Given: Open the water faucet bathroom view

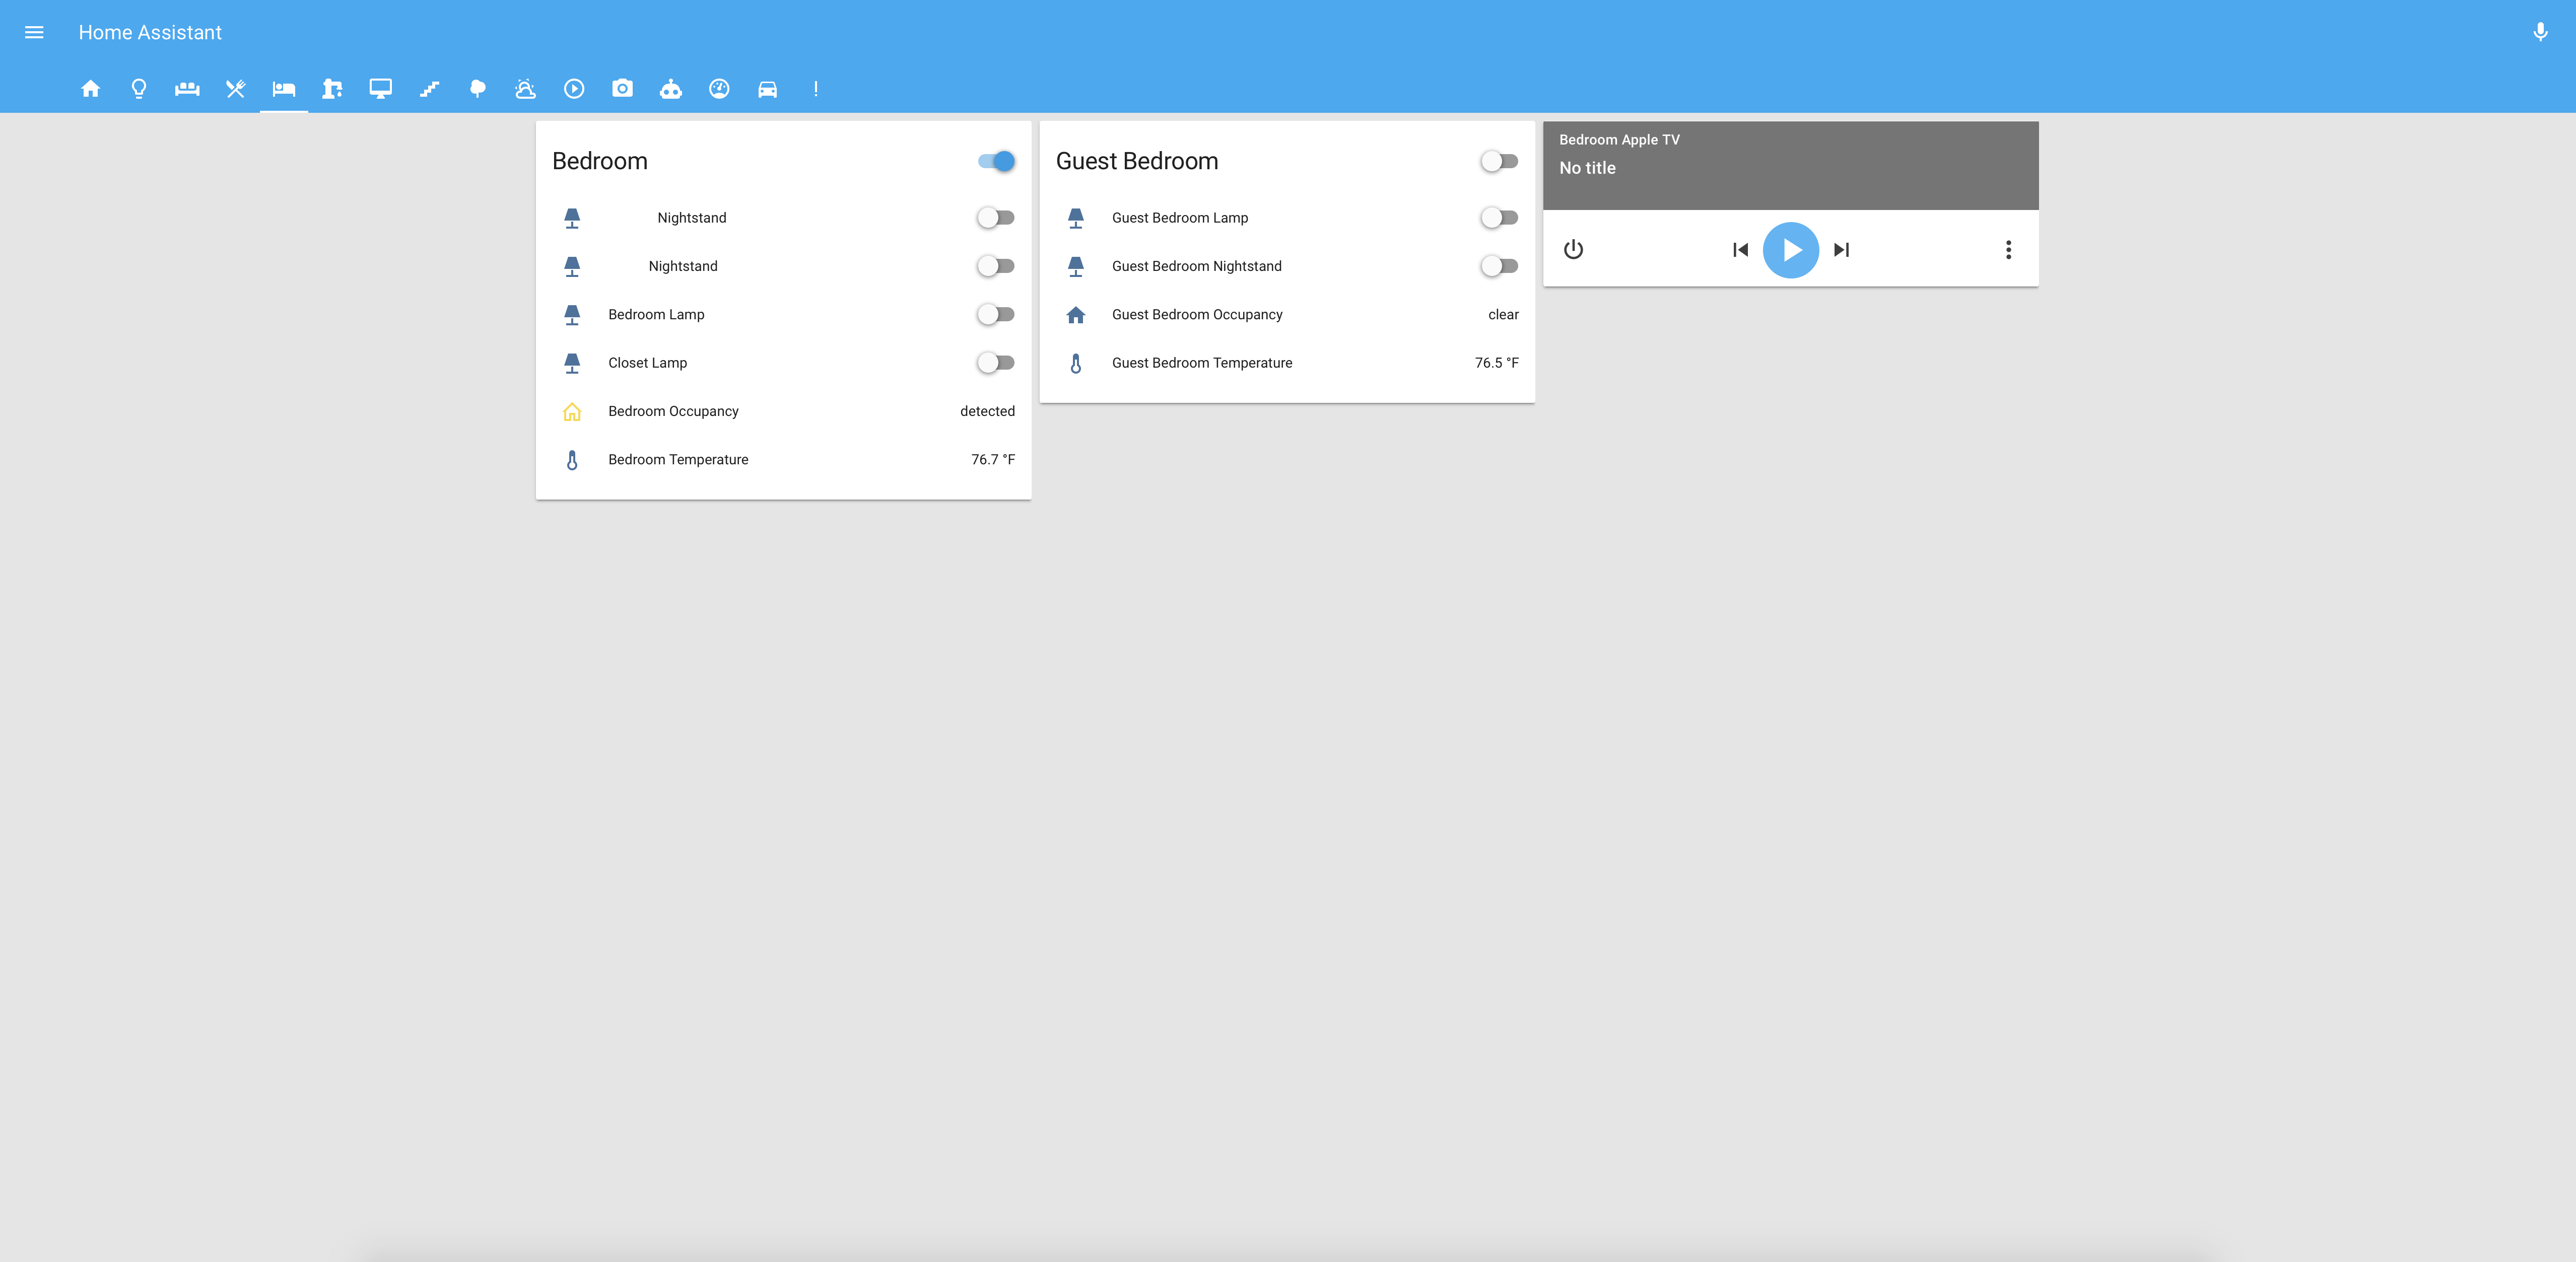Looking at the screenshot, I should point(332,89).
